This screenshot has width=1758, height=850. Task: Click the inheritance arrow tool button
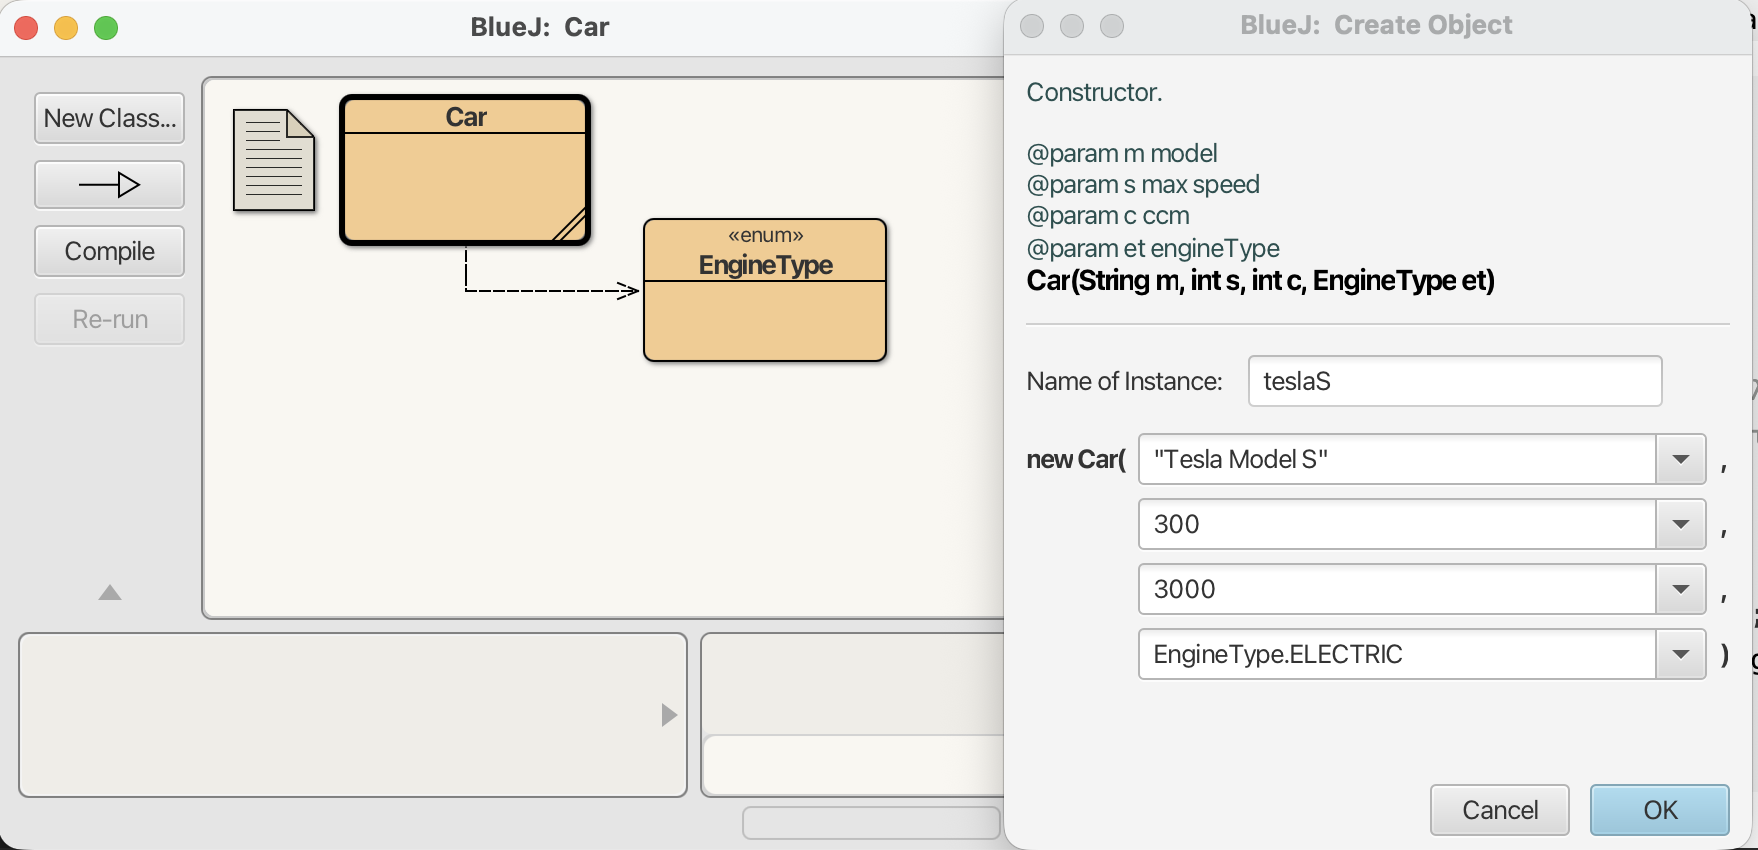point(109,185)
